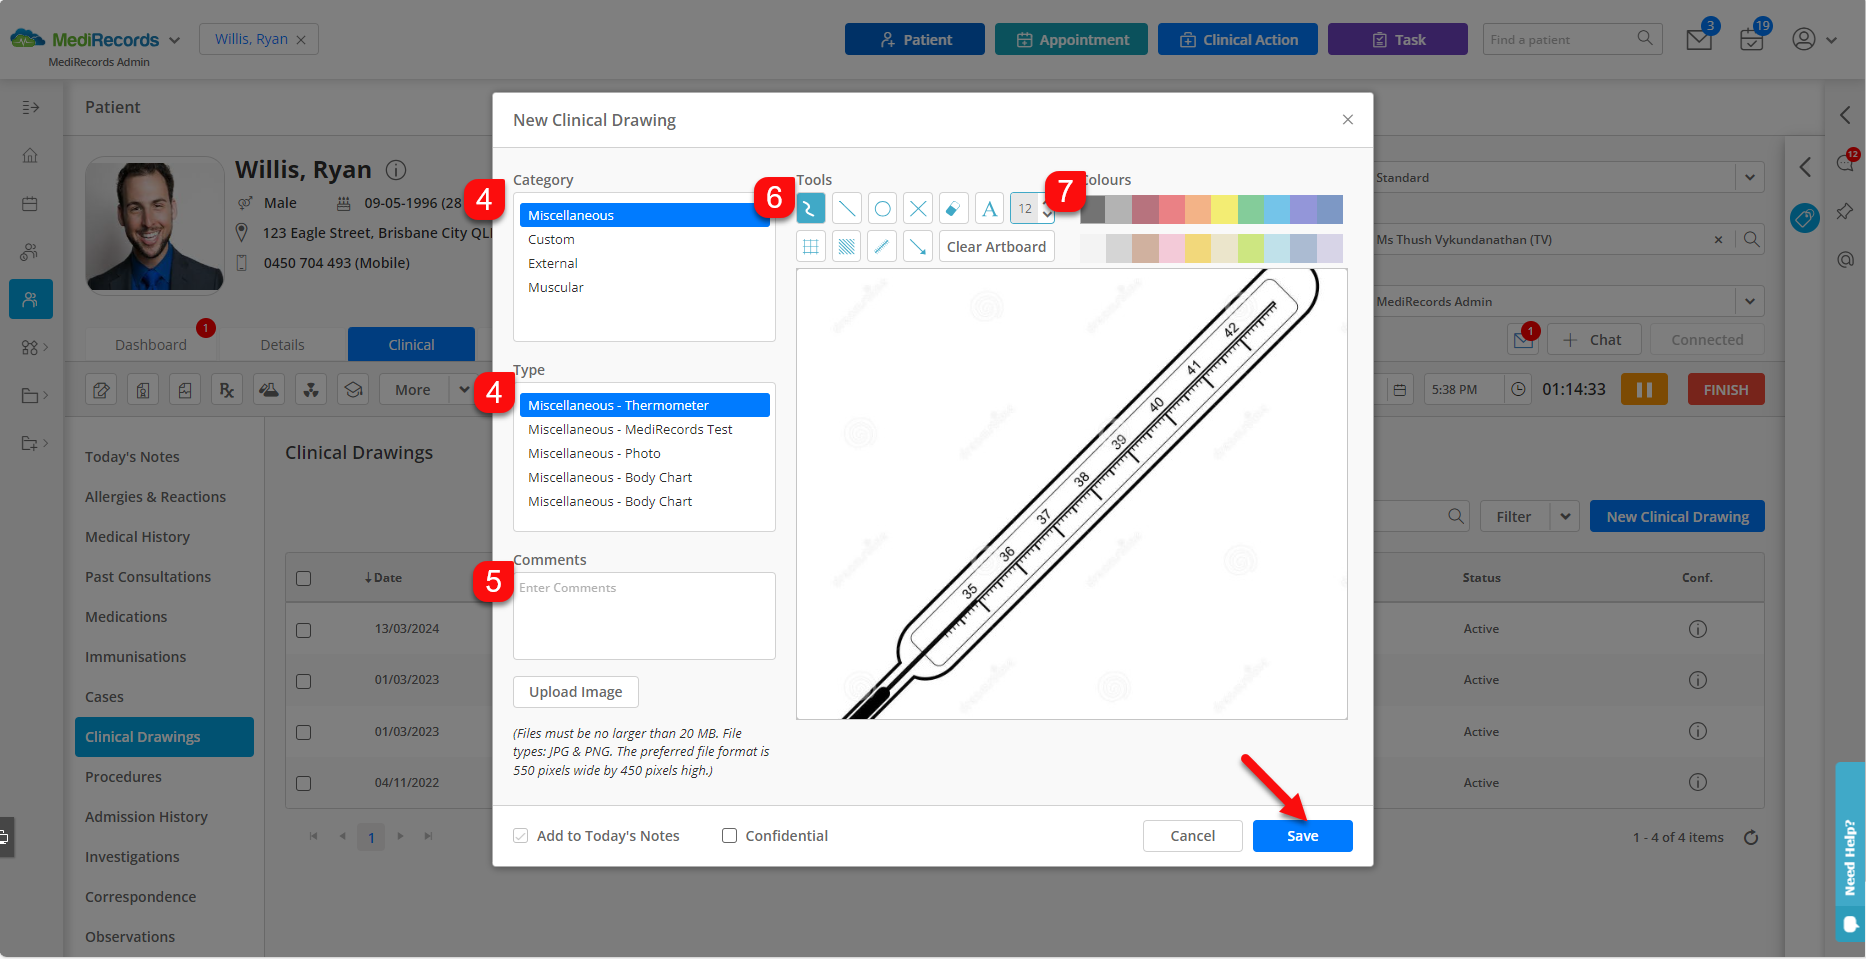This screenshot has width=1866, height=959.
Task: Select the straight line drawing tool
Action: [846, 208]
